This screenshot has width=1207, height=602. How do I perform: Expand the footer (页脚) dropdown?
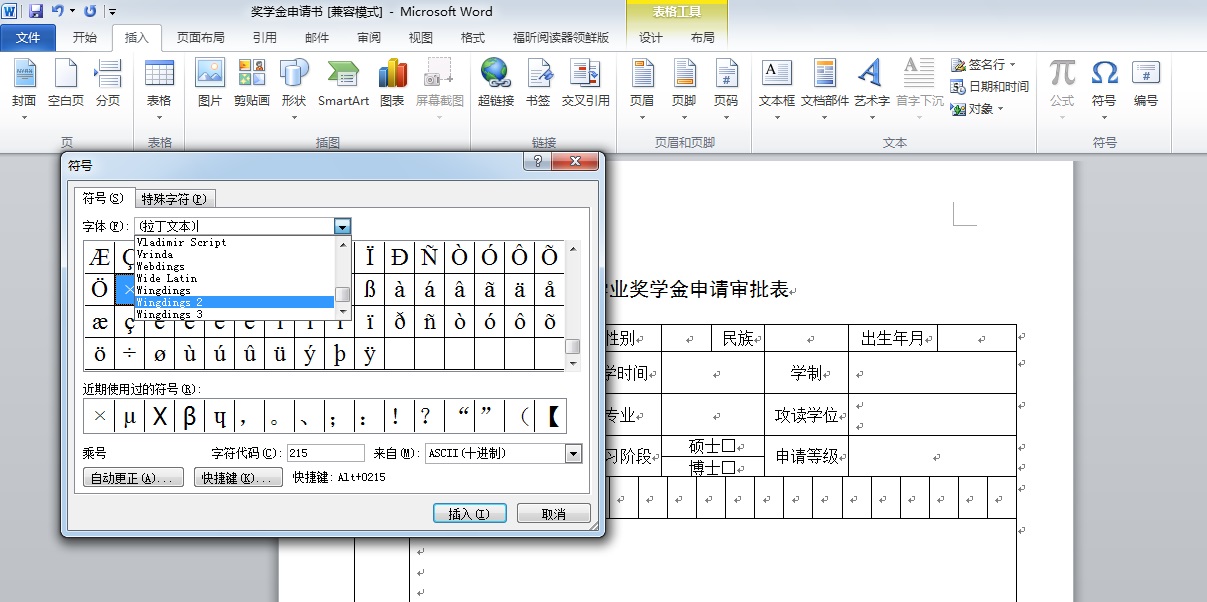(x=684, y=117)
